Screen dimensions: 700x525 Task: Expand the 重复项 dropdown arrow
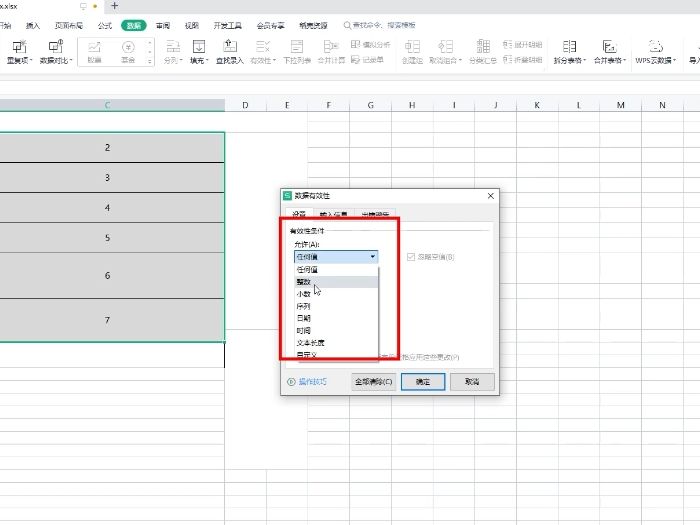pyautogui.click(x=31, y=60)
